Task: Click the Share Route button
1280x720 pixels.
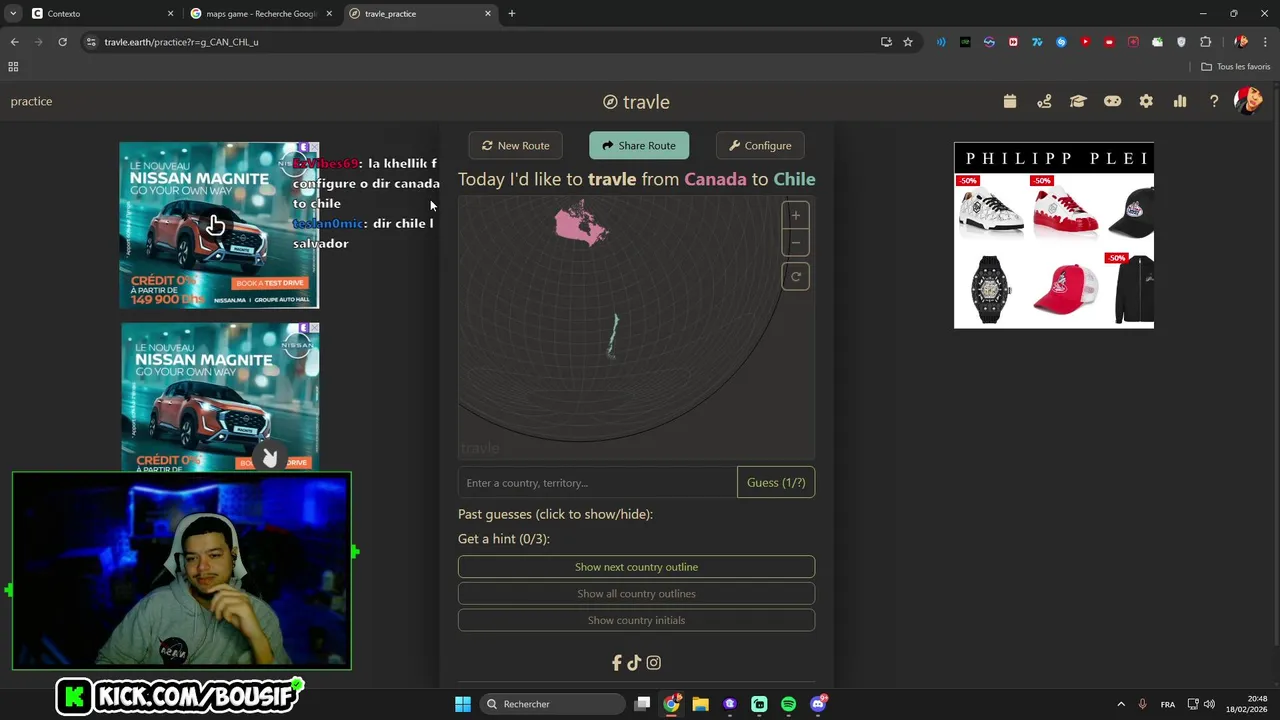Action: click(639, 145)
